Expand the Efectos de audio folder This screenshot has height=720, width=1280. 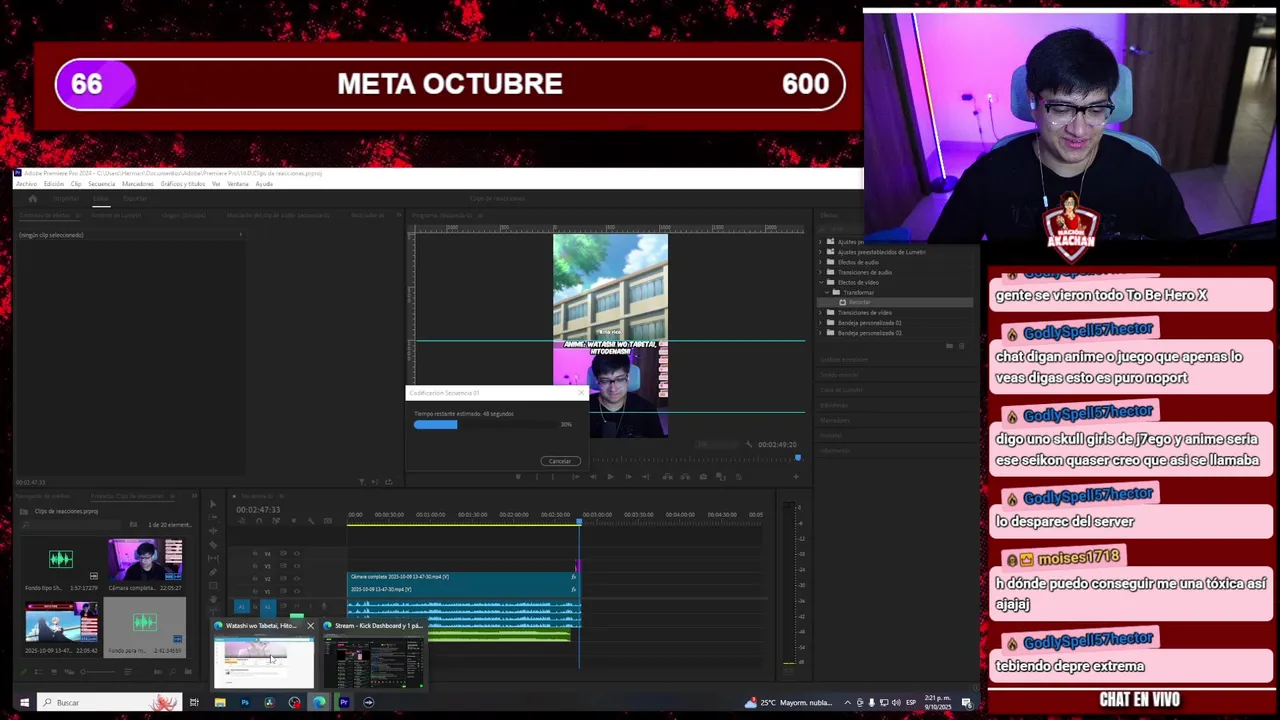tap(820, 262)
